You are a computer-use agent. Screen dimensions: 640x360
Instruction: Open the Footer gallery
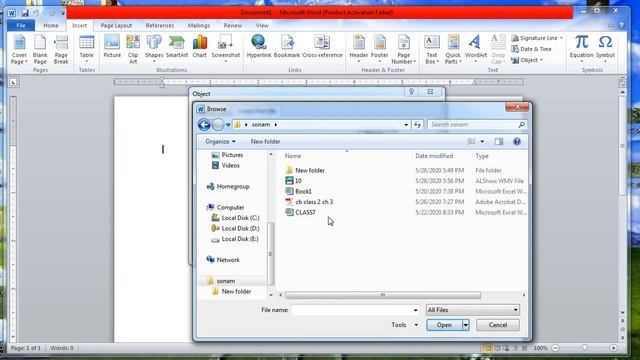[379, 48]
